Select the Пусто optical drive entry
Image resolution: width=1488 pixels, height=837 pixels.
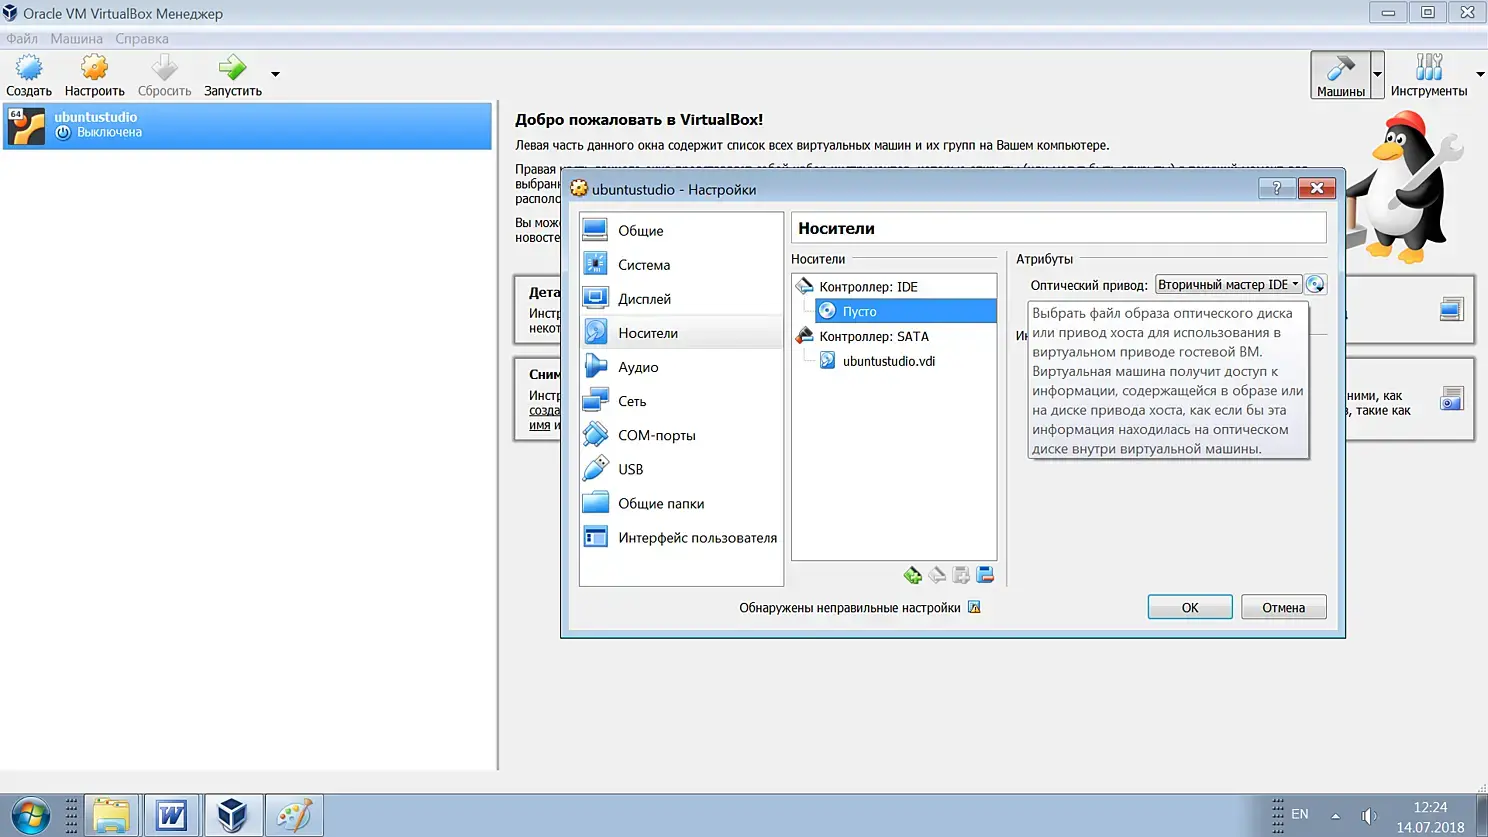905,311
